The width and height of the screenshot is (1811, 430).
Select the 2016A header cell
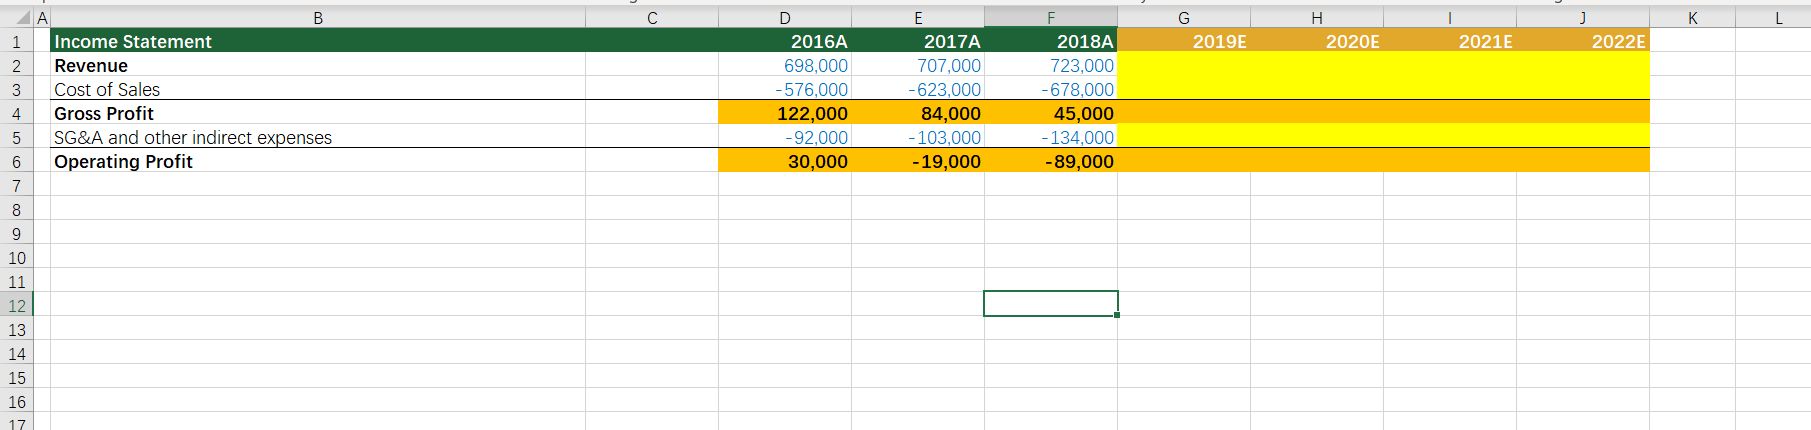785,41
